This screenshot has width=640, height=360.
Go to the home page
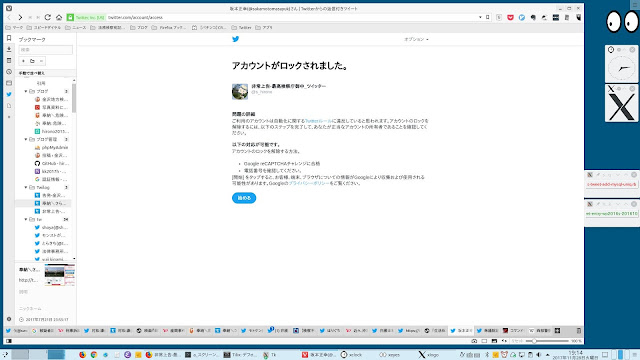click(59, 18)
